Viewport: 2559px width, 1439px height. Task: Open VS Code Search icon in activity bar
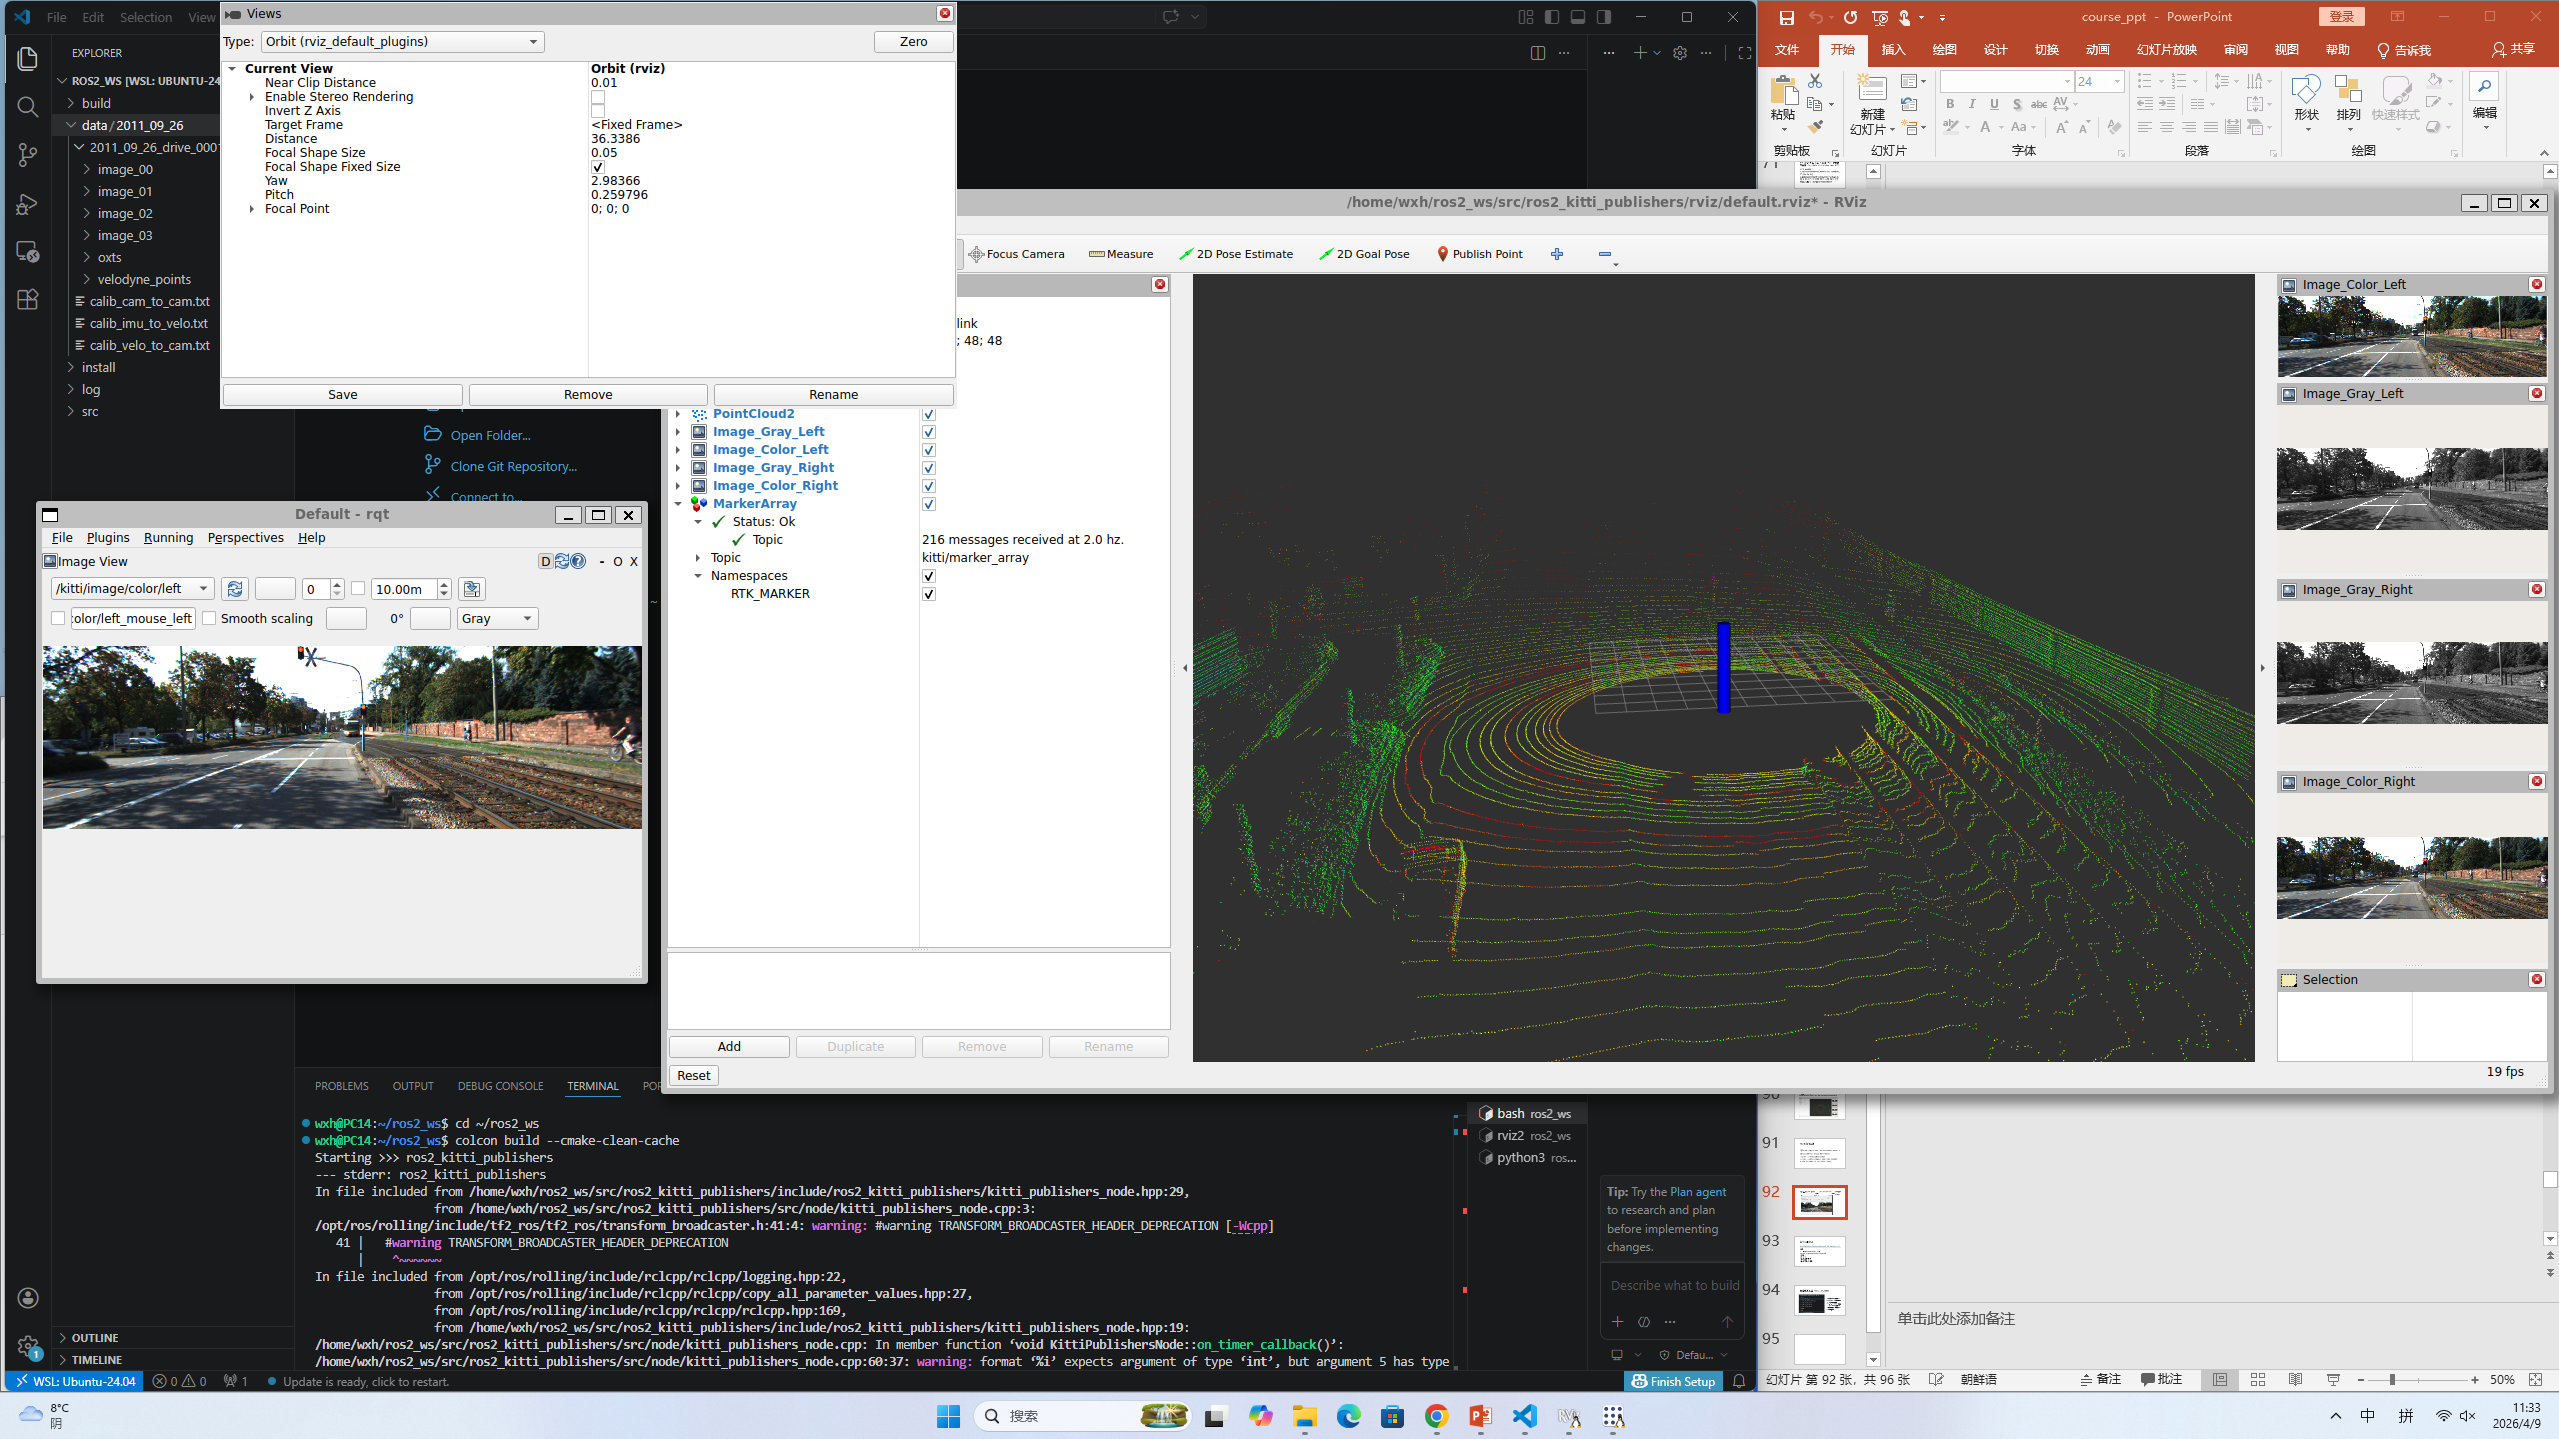(x=28, y=107)
